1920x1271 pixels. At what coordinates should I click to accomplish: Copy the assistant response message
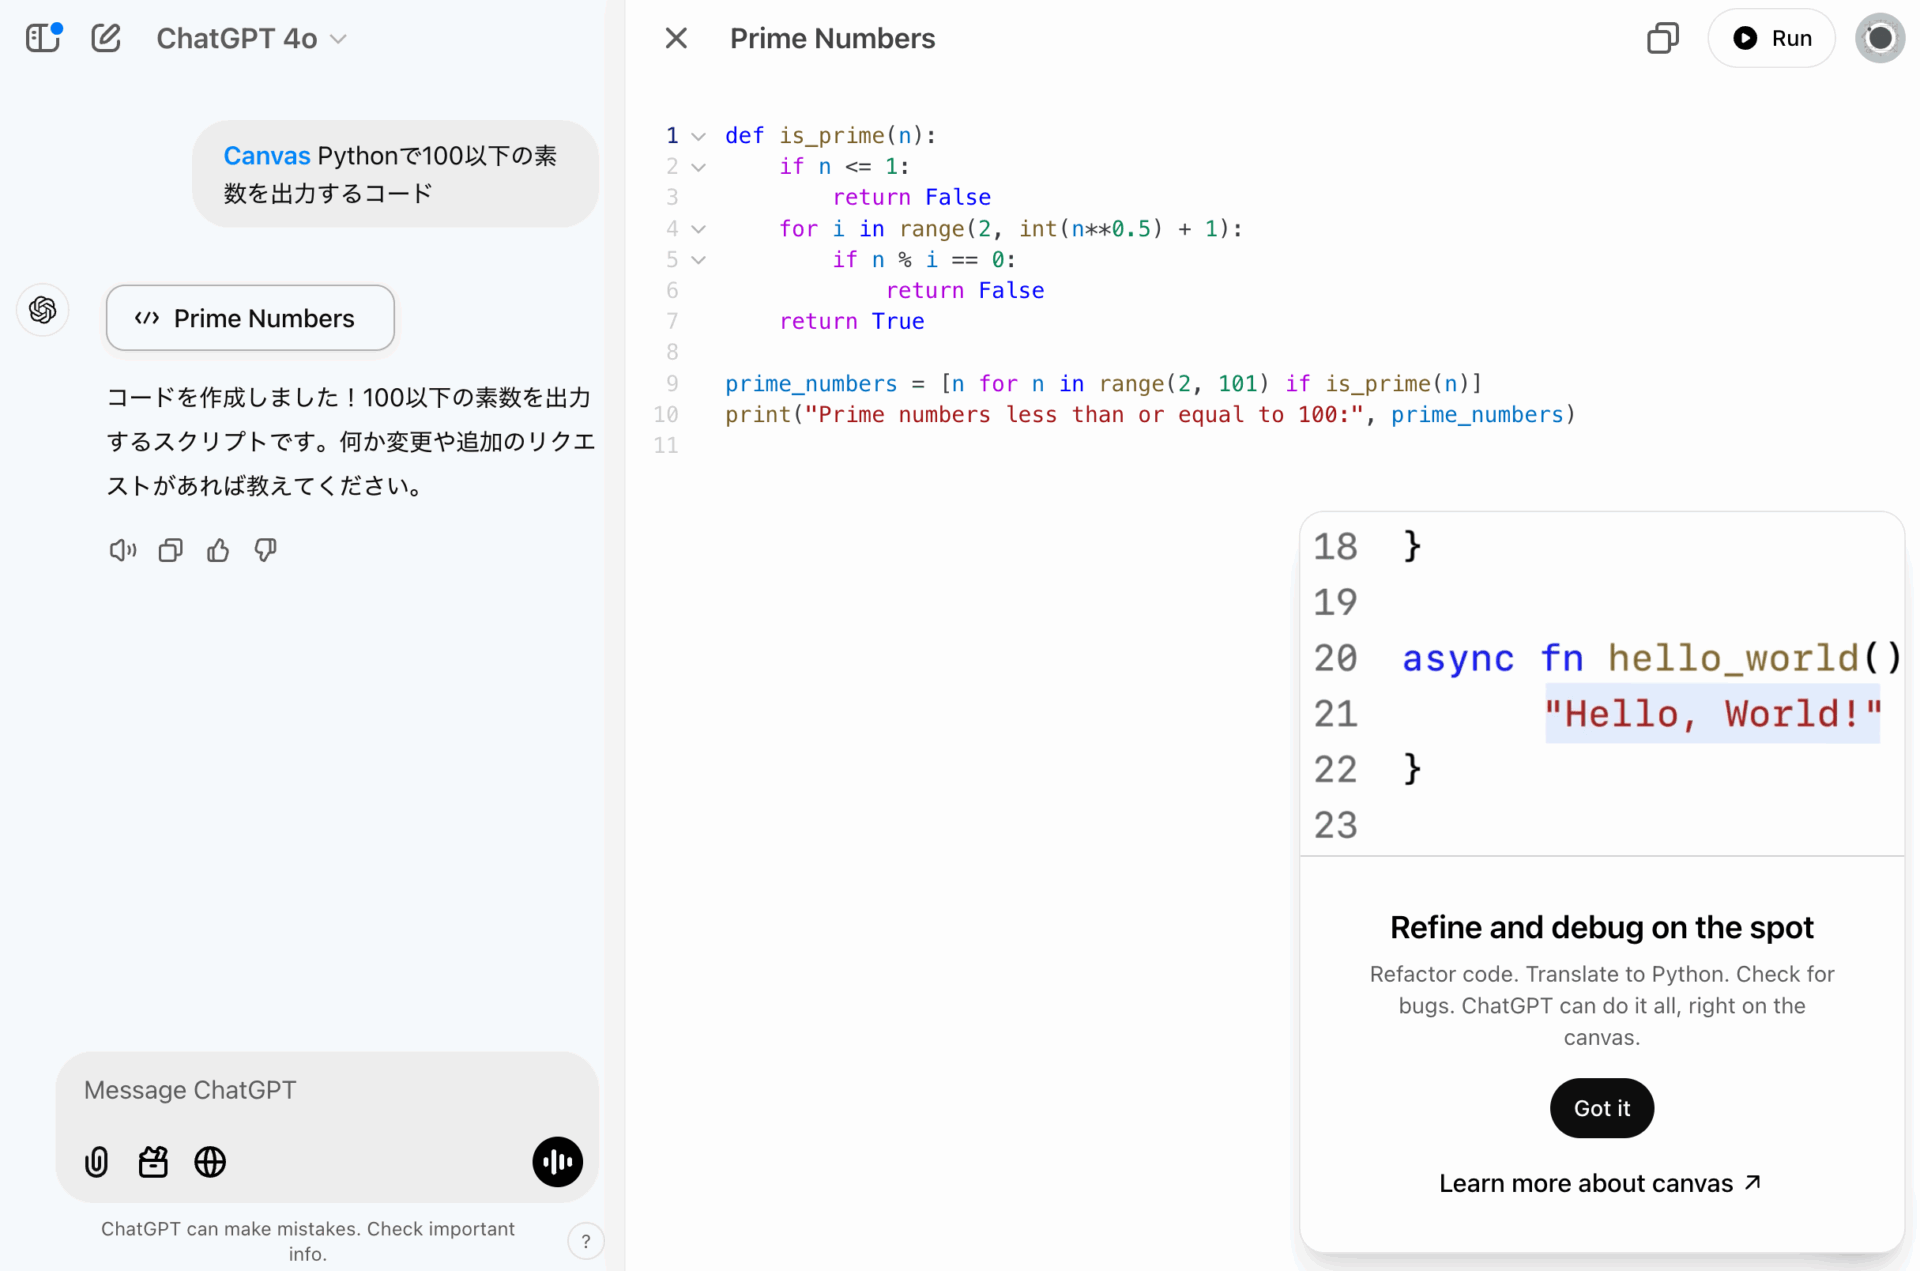click(x=170, y=550)
